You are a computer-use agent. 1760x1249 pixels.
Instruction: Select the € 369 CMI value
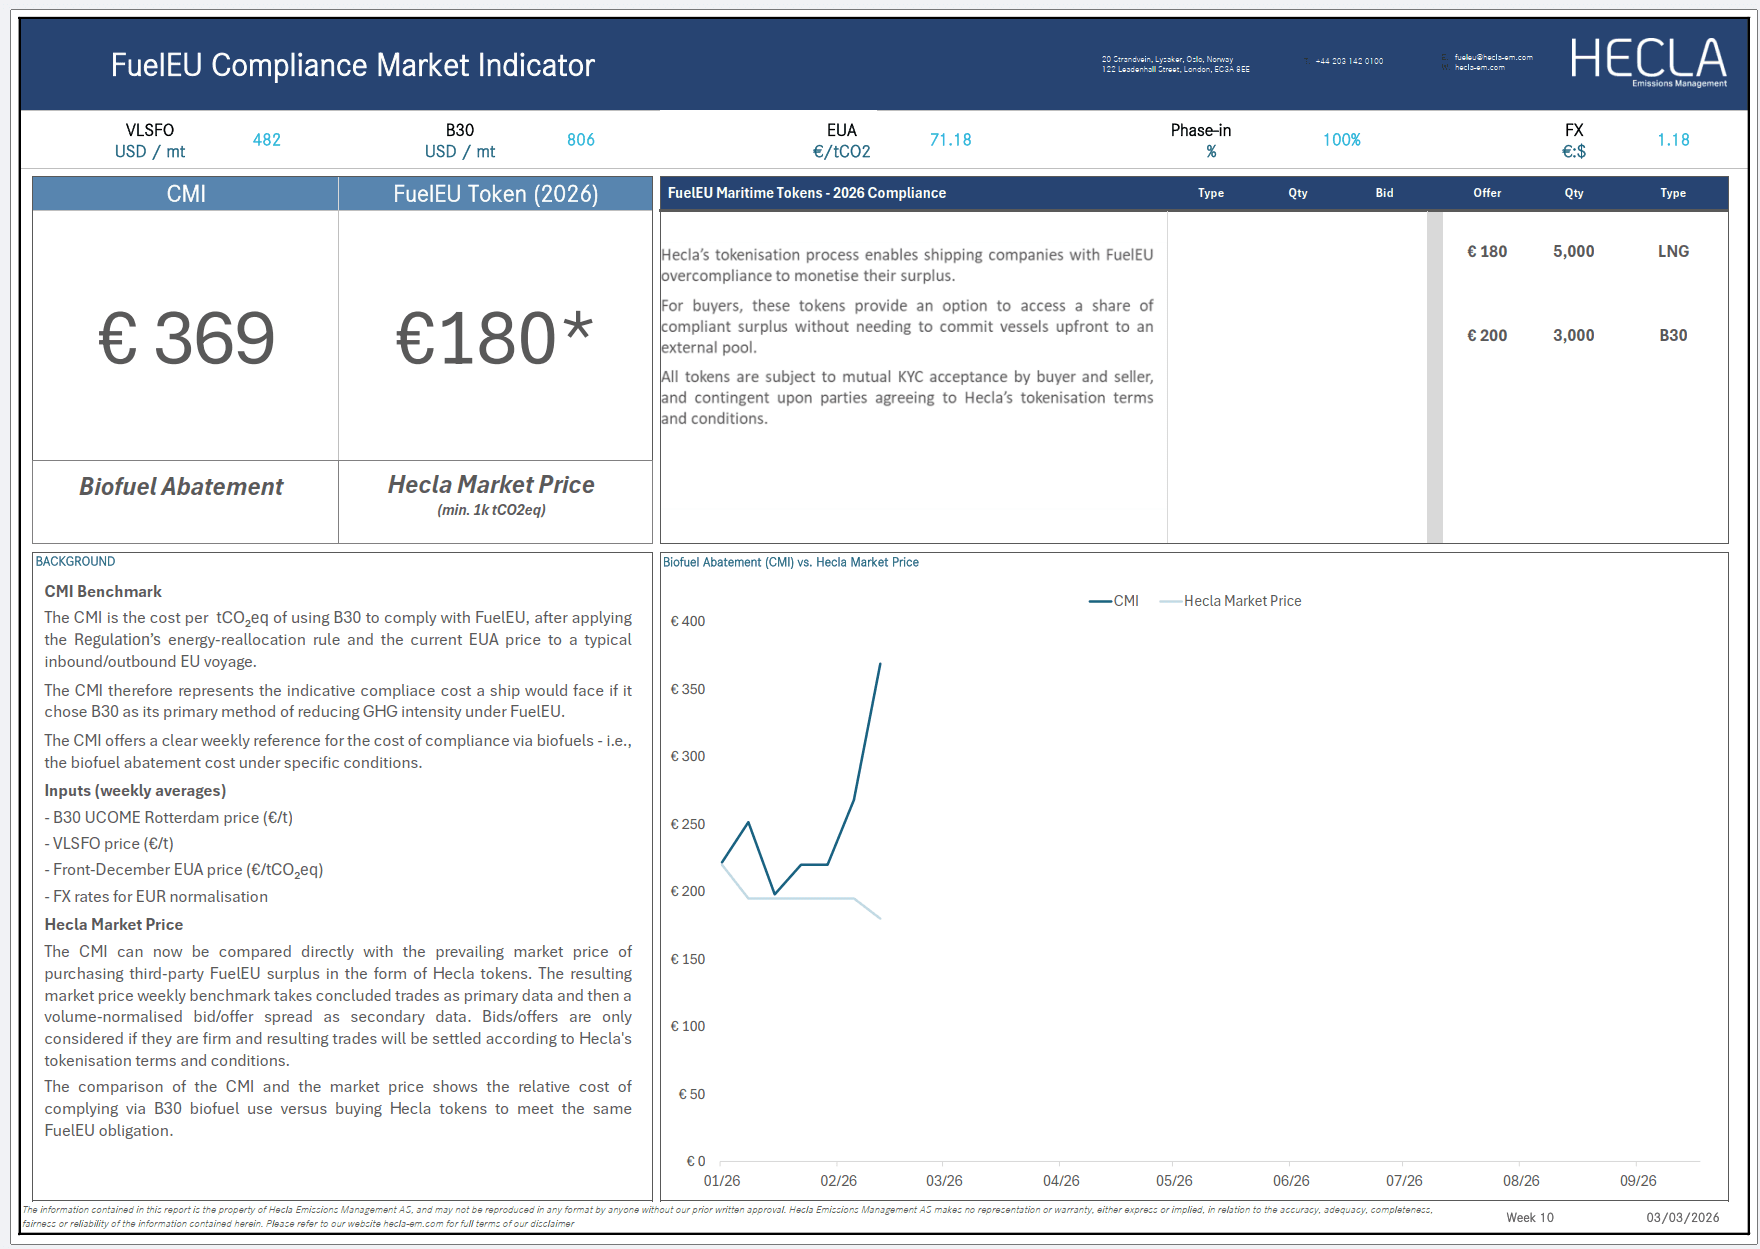pos(186,338)
